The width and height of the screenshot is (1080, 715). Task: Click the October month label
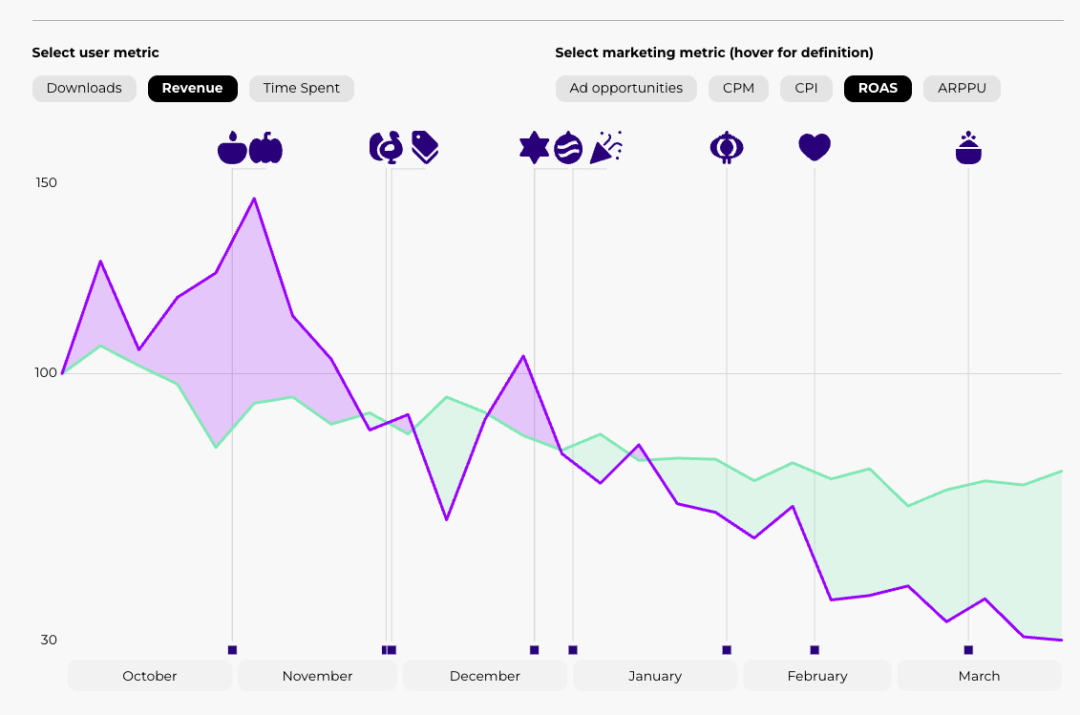click(149, 676)
